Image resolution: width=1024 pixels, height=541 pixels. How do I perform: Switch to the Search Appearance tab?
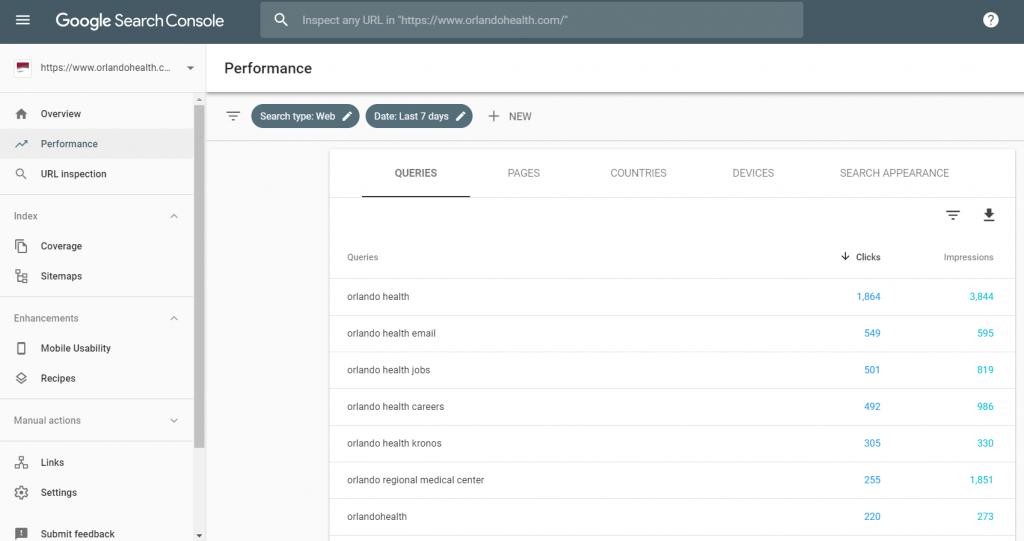(894, 173)
